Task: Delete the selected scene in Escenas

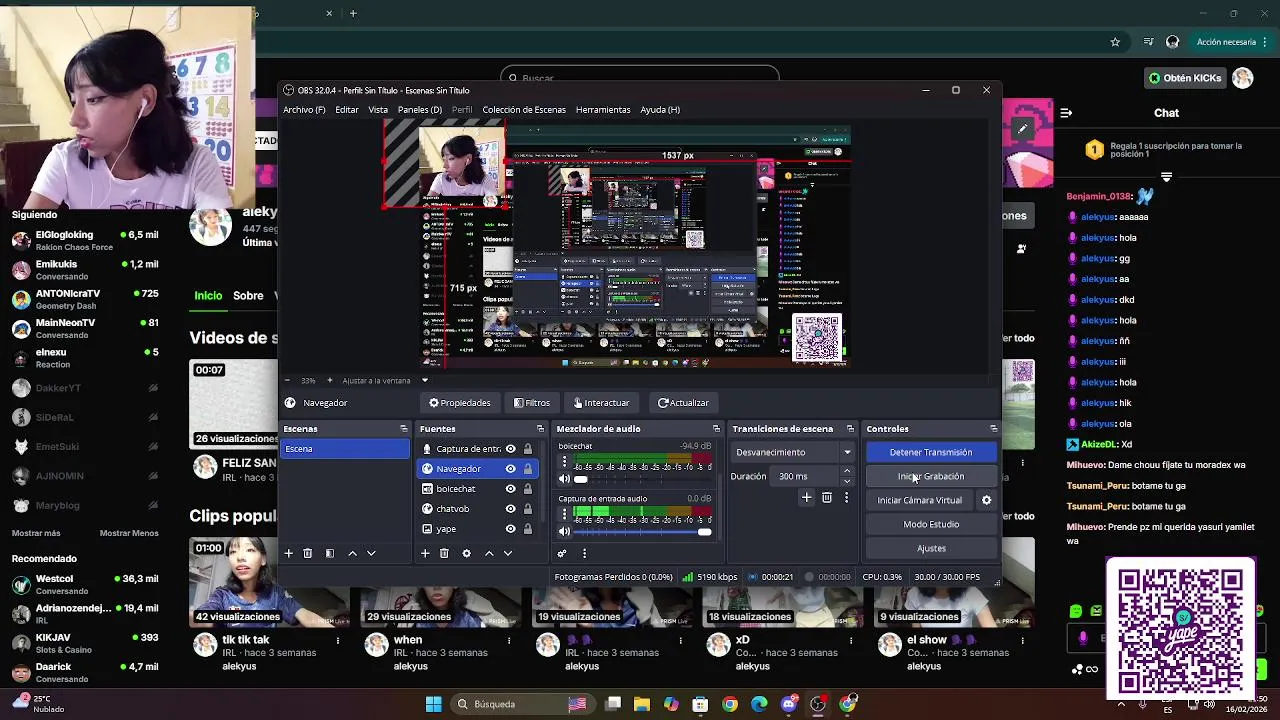Action: pos(307,553)
